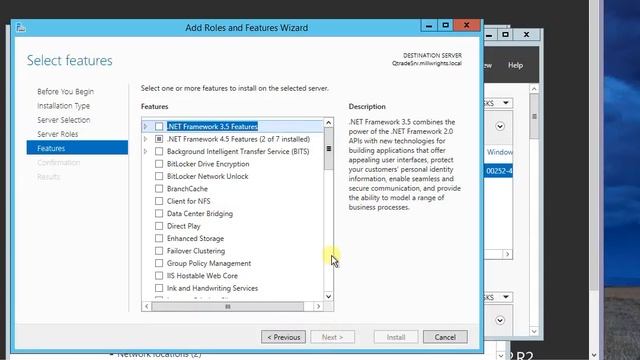This screenshot has height=360, width=640.
Task: Expand Background Intelligent Transfer Service node
Action: point(146,151)
